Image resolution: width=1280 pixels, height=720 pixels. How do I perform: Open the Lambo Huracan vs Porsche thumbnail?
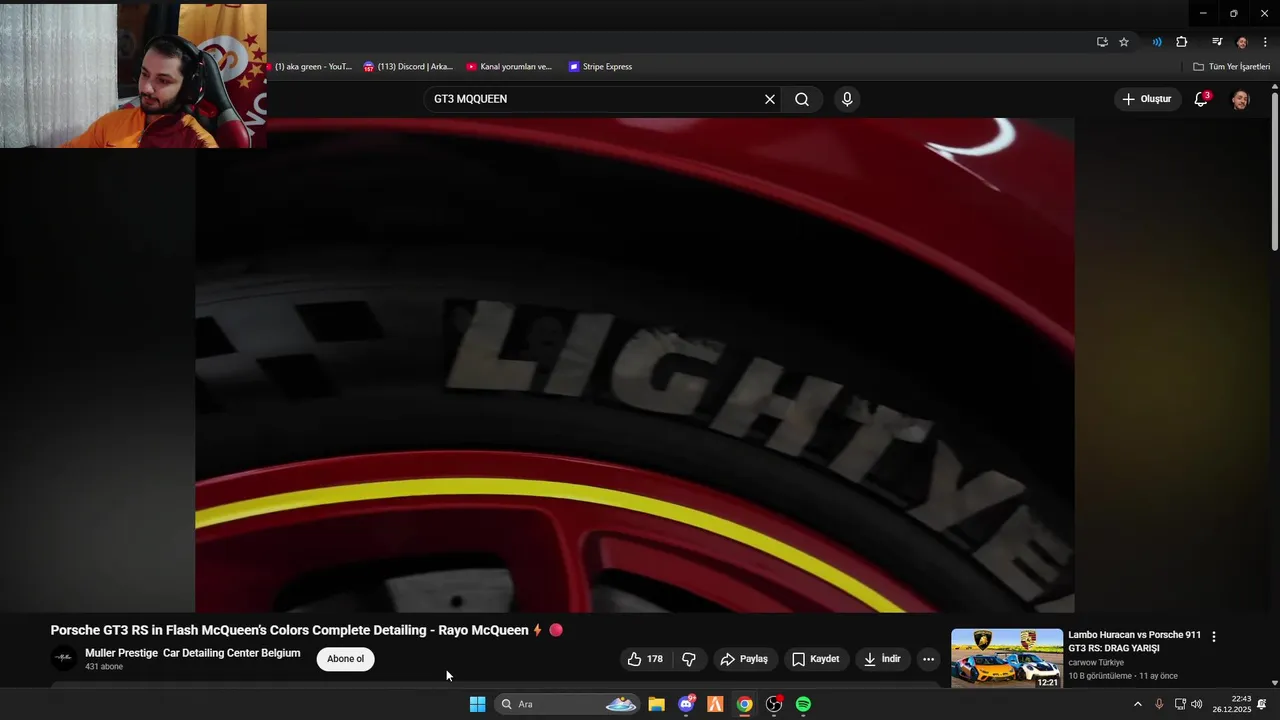[1007, 658]
